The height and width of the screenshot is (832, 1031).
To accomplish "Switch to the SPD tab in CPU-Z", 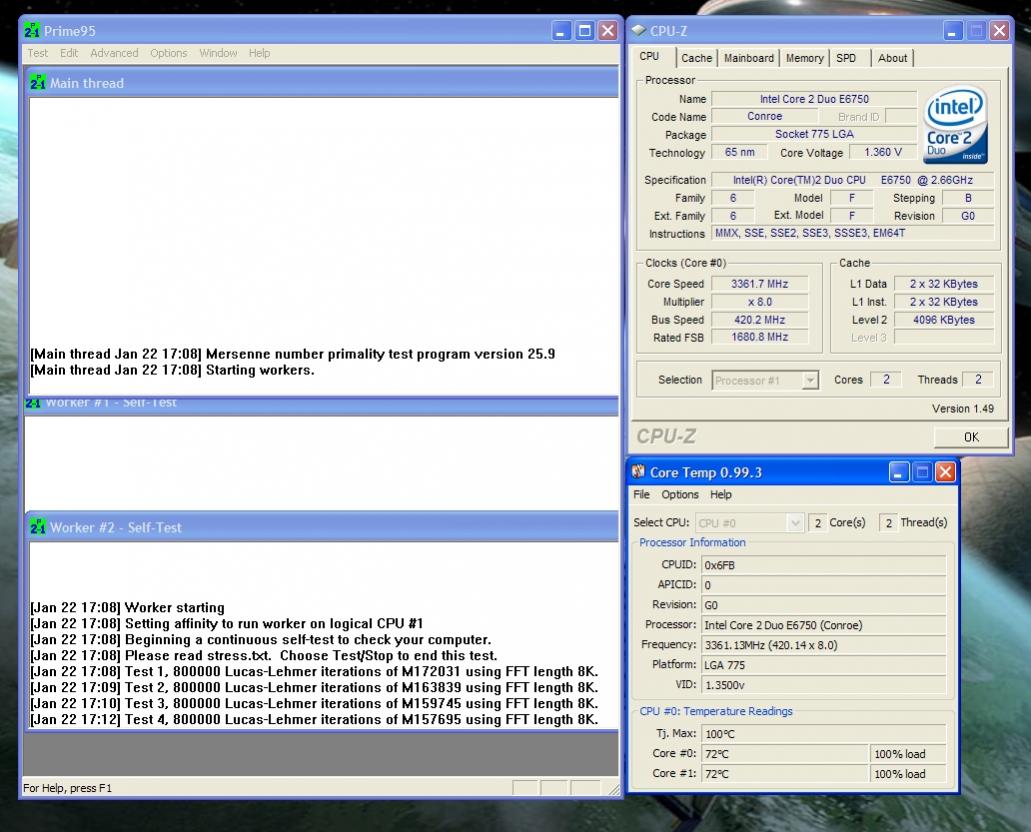I will [x=846, y=58].
